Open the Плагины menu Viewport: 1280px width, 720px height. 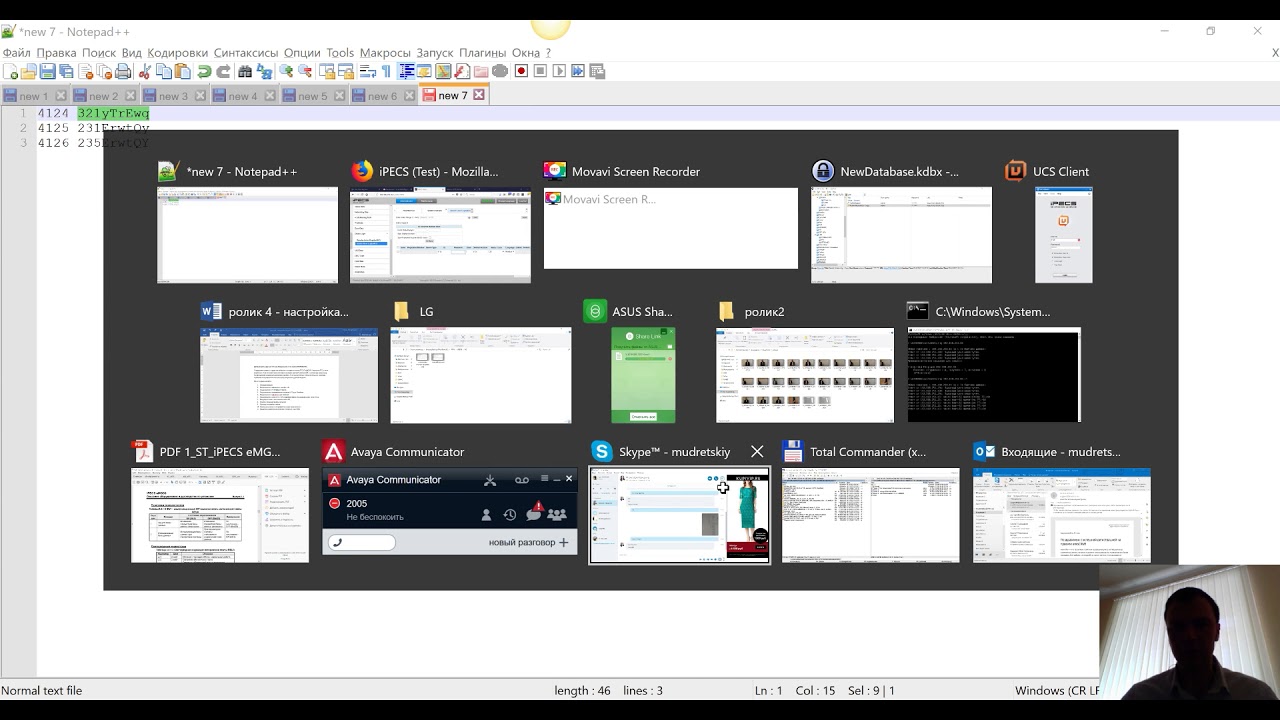tap(482, 53)
